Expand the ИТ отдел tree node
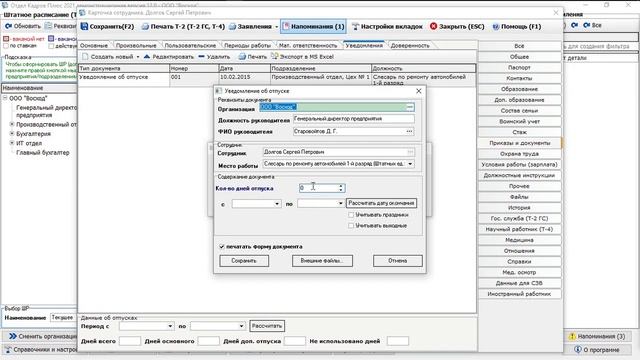 click(x=12, y=143)
